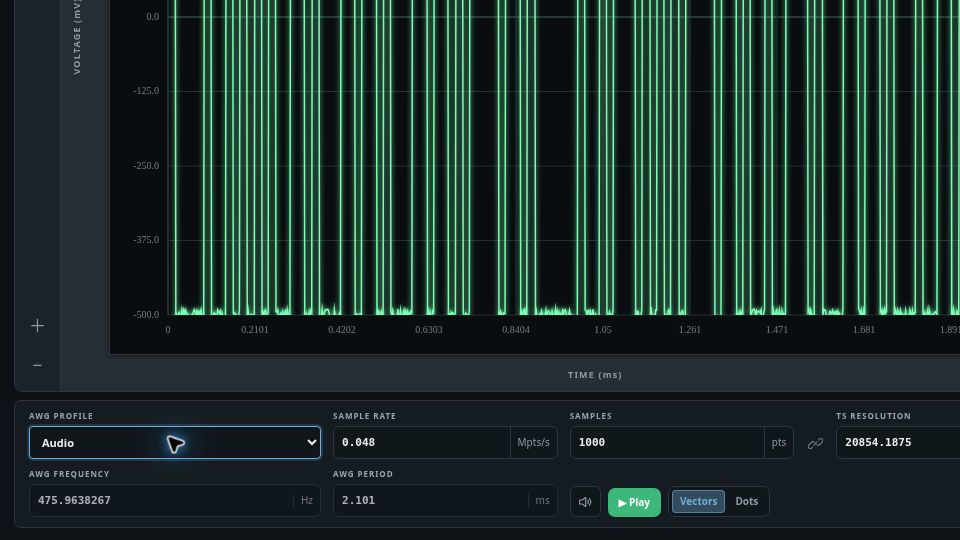Click the plus zoom-in icon
960x540 pixels.
37,326
